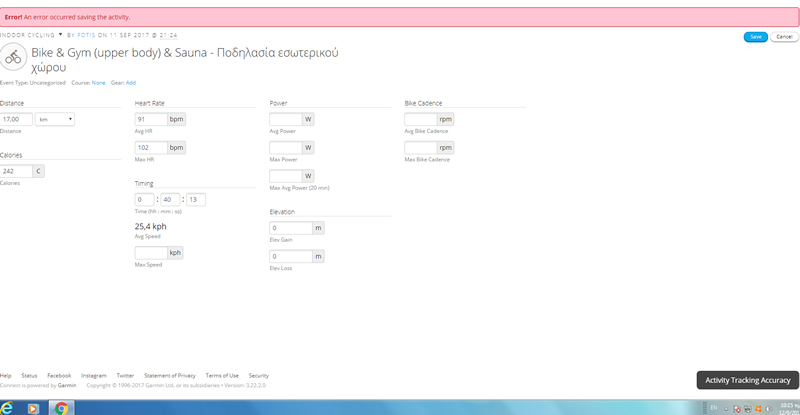
Task: Select the Distance value input field
Action: point(16,119)
